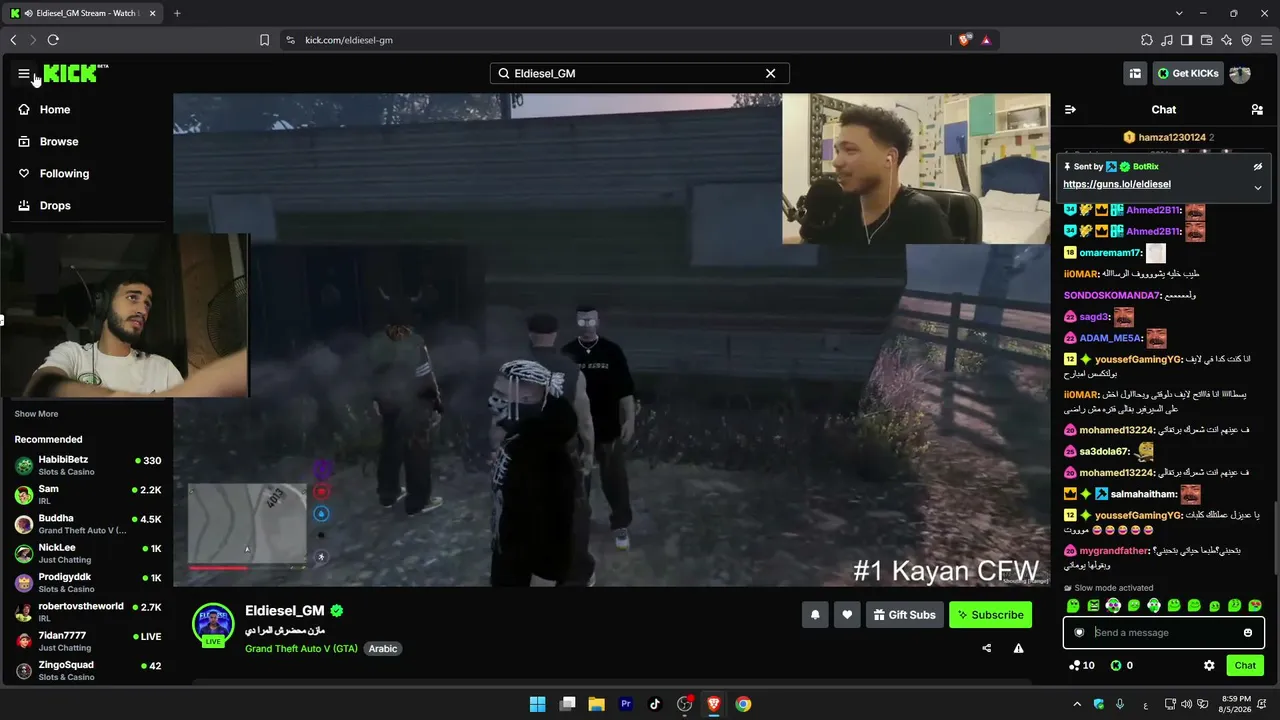Open Google Chrome from the taskbar
Image resolution: width=1280 pixels, height=720 pixels.
743,704
